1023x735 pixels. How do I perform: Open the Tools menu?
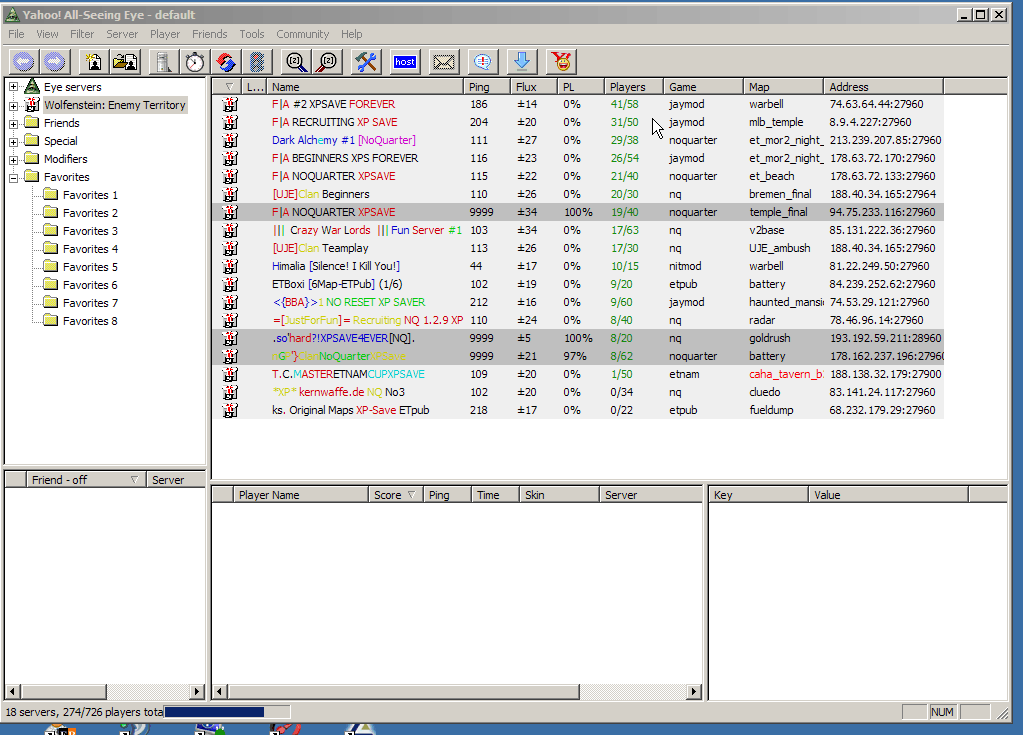pos(252,34)
